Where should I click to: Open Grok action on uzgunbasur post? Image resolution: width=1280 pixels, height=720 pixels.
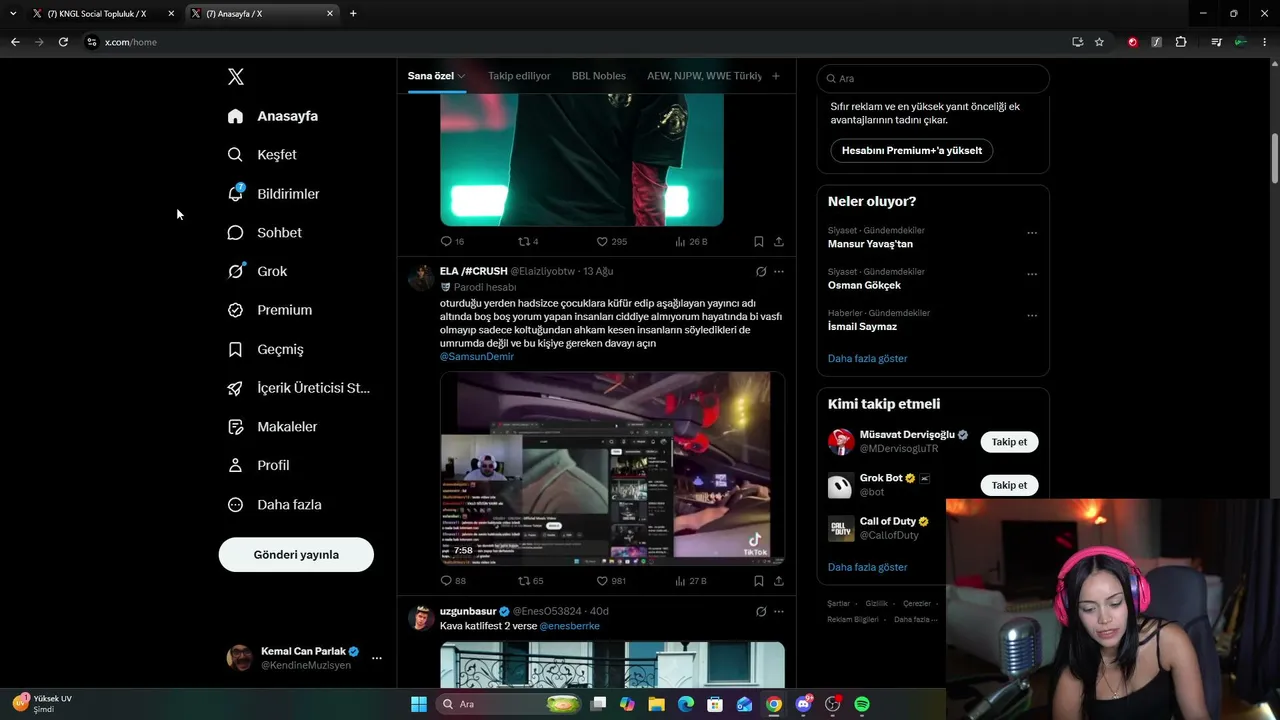tap(761, 611)
